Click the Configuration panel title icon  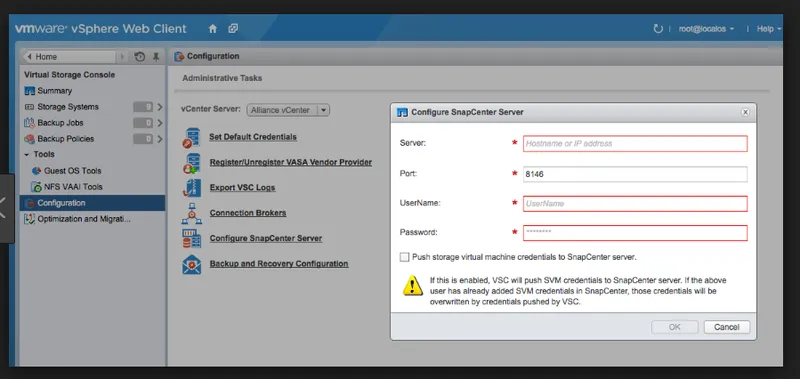[x=179, y=56]
